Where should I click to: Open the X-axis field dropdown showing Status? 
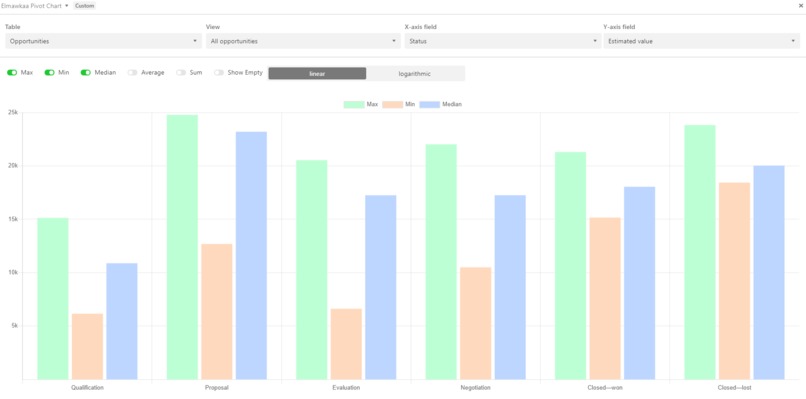point(502,41)
